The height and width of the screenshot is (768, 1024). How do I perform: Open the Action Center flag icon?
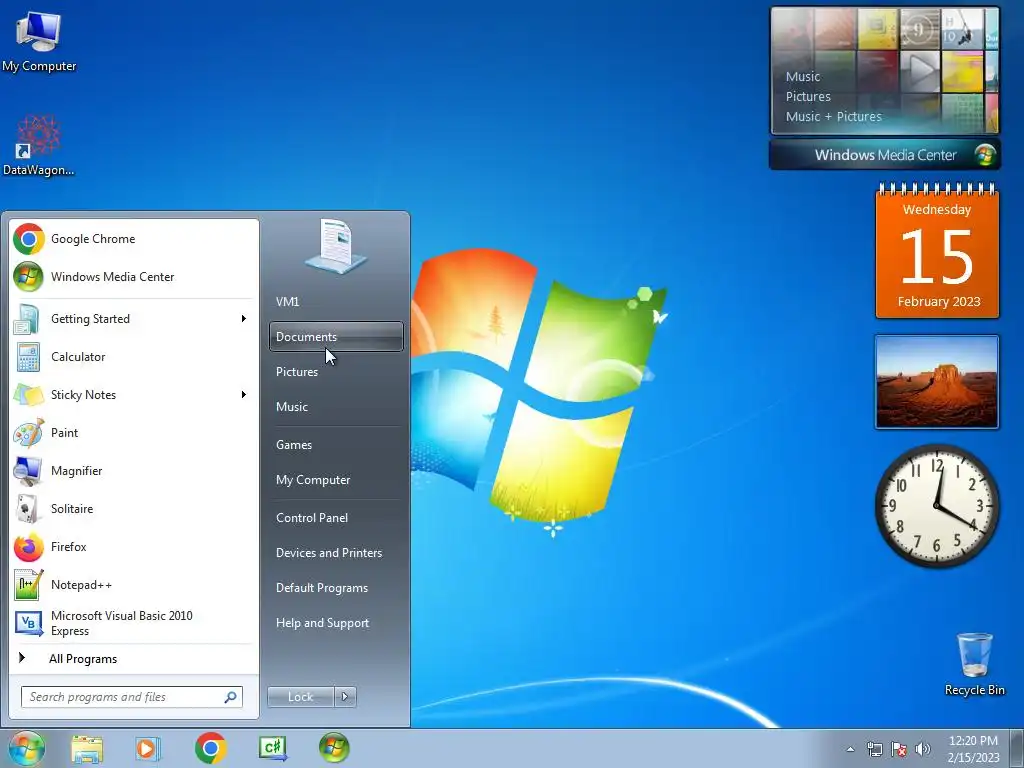(x=899, y=750)
